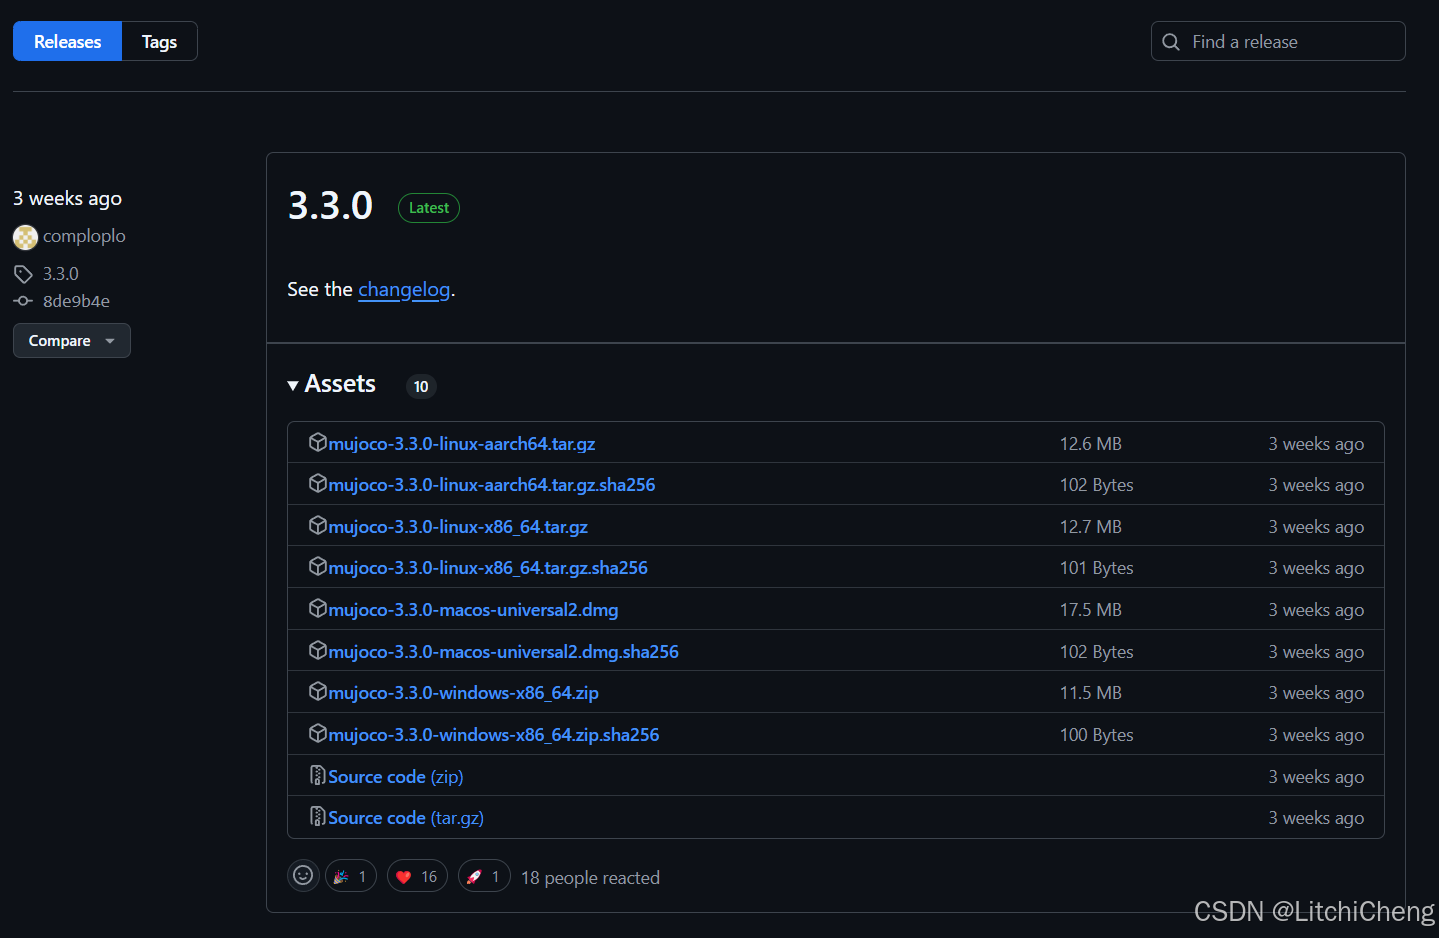Focus the Find a release search box
Image resolution: width=1439 pixels, height=938 pixels.
pyautogui.click(x=1278, y=41)
